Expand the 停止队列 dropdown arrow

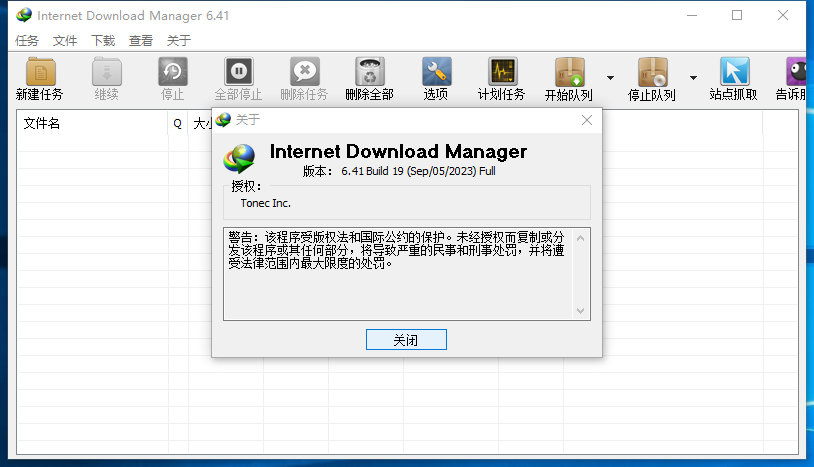[694, 78]
